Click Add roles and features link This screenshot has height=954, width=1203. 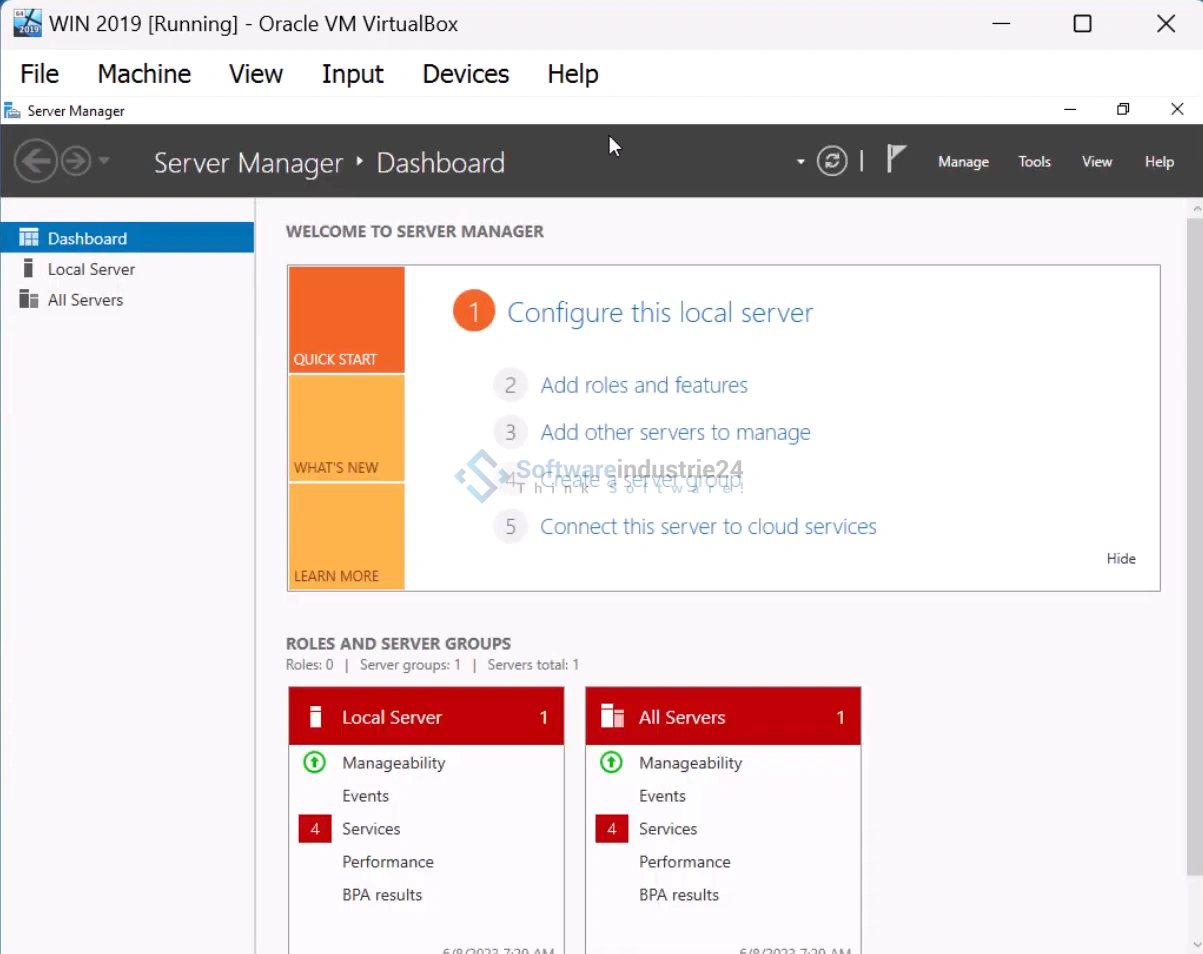click(x=644, y=385)
